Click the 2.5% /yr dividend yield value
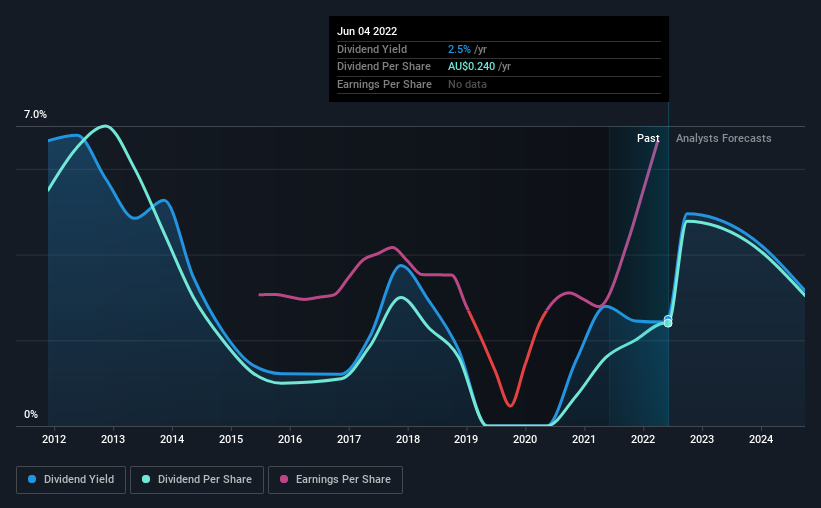 click(x=467, y=49)
